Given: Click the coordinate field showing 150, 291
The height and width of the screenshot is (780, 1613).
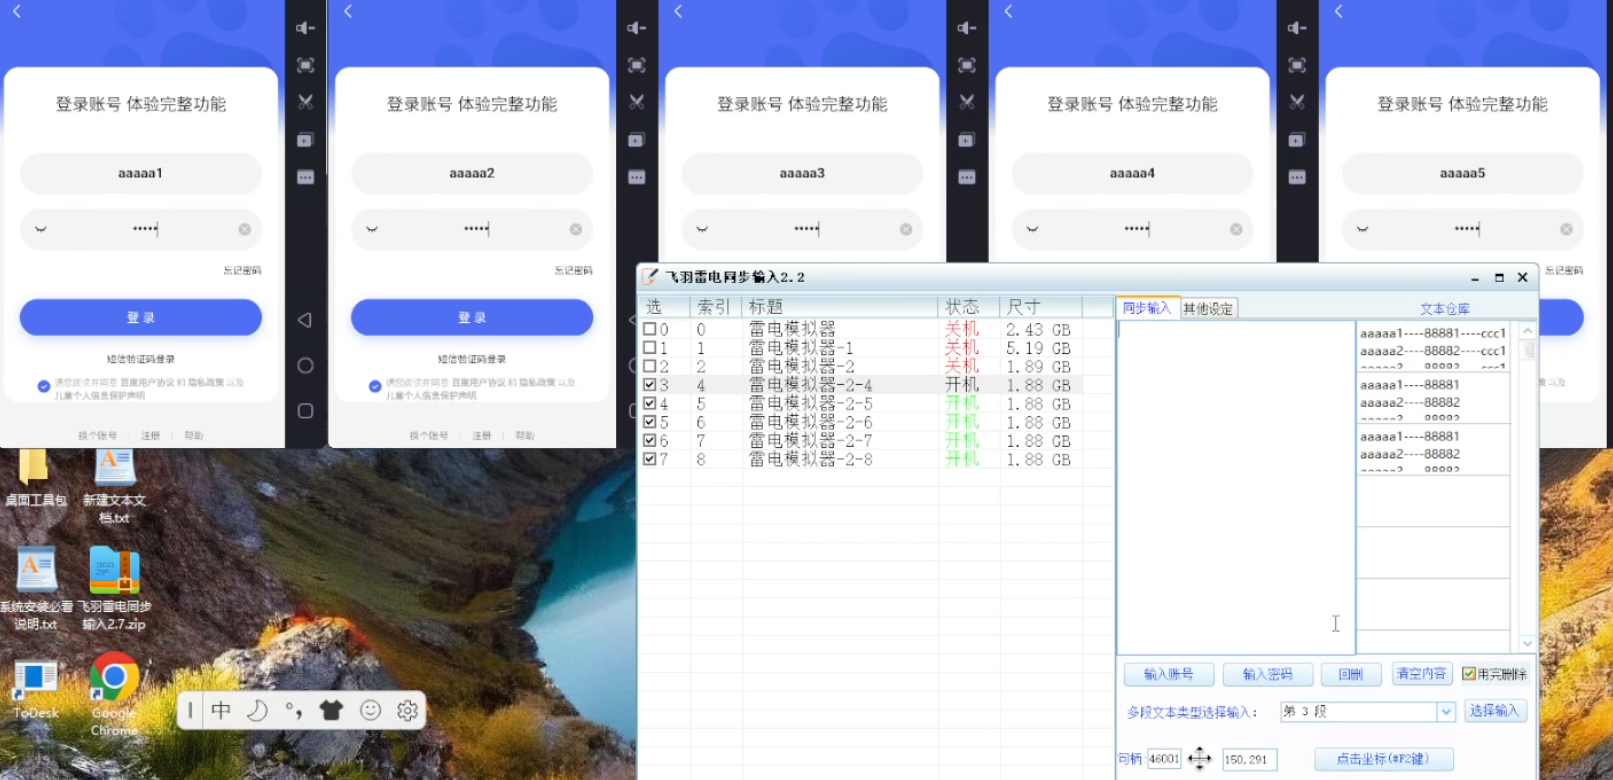Looking at the screenshot, I should 1249,759.
